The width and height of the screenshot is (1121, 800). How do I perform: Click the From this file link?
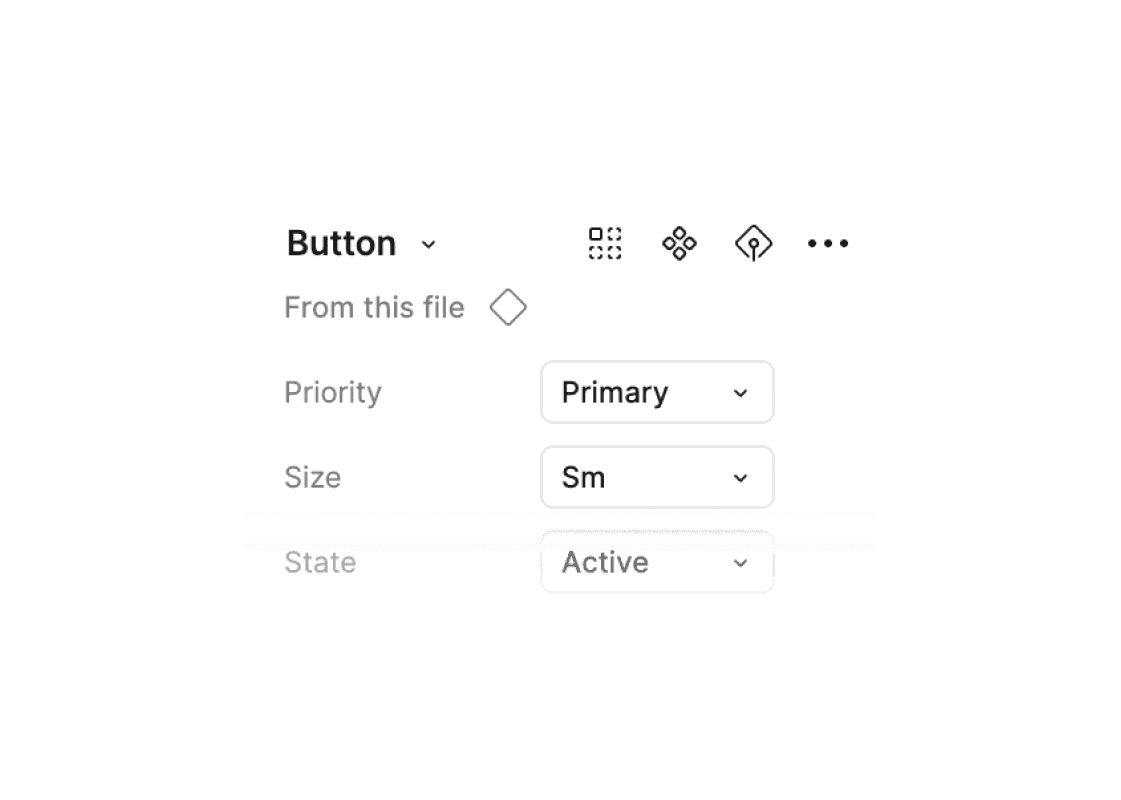[374, 307]
